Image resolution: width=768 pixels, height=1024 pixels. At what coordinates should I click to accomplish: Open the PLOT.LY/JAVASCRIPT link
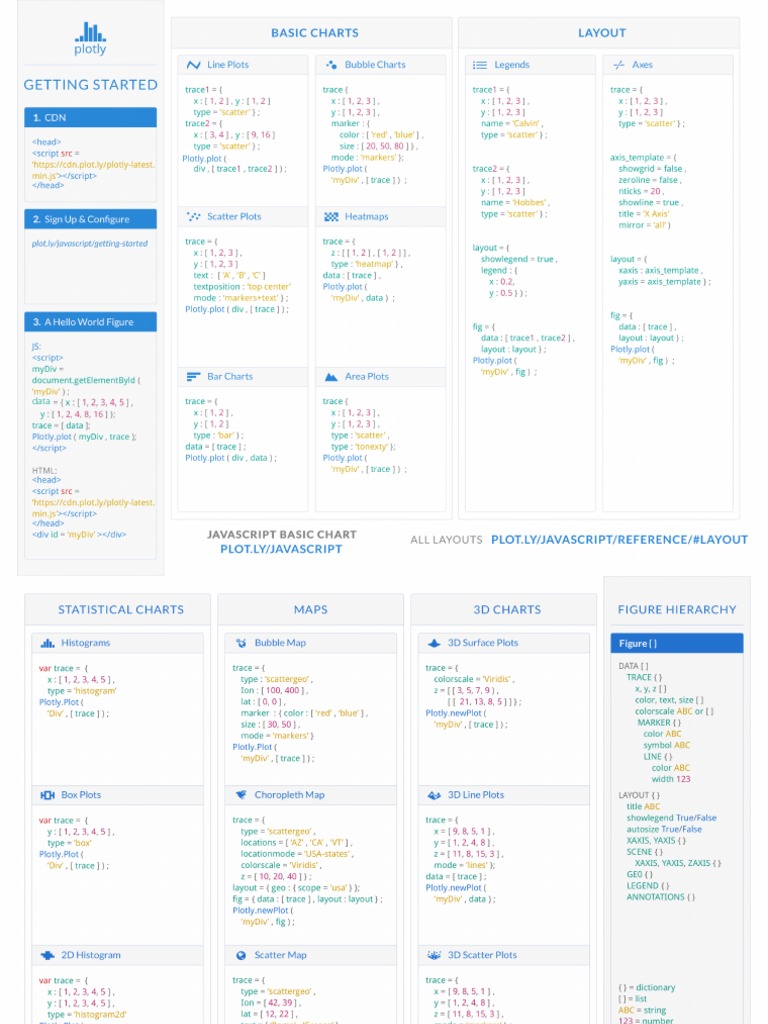pyautogui.click(x=281, y=549)
